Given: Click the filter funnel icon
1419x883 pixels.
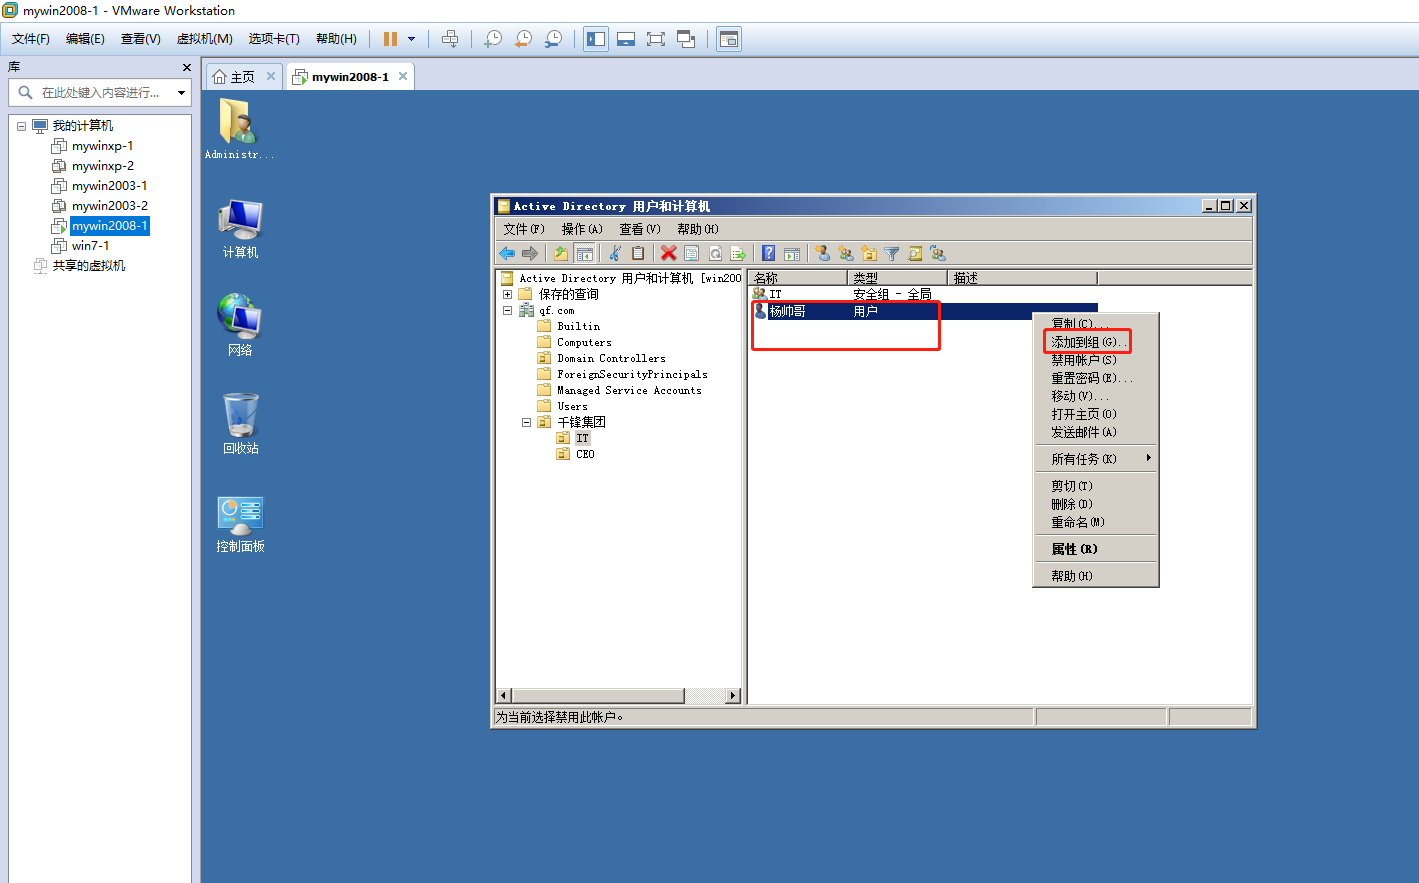Looking at the screenshot, I should coord(892,253).
